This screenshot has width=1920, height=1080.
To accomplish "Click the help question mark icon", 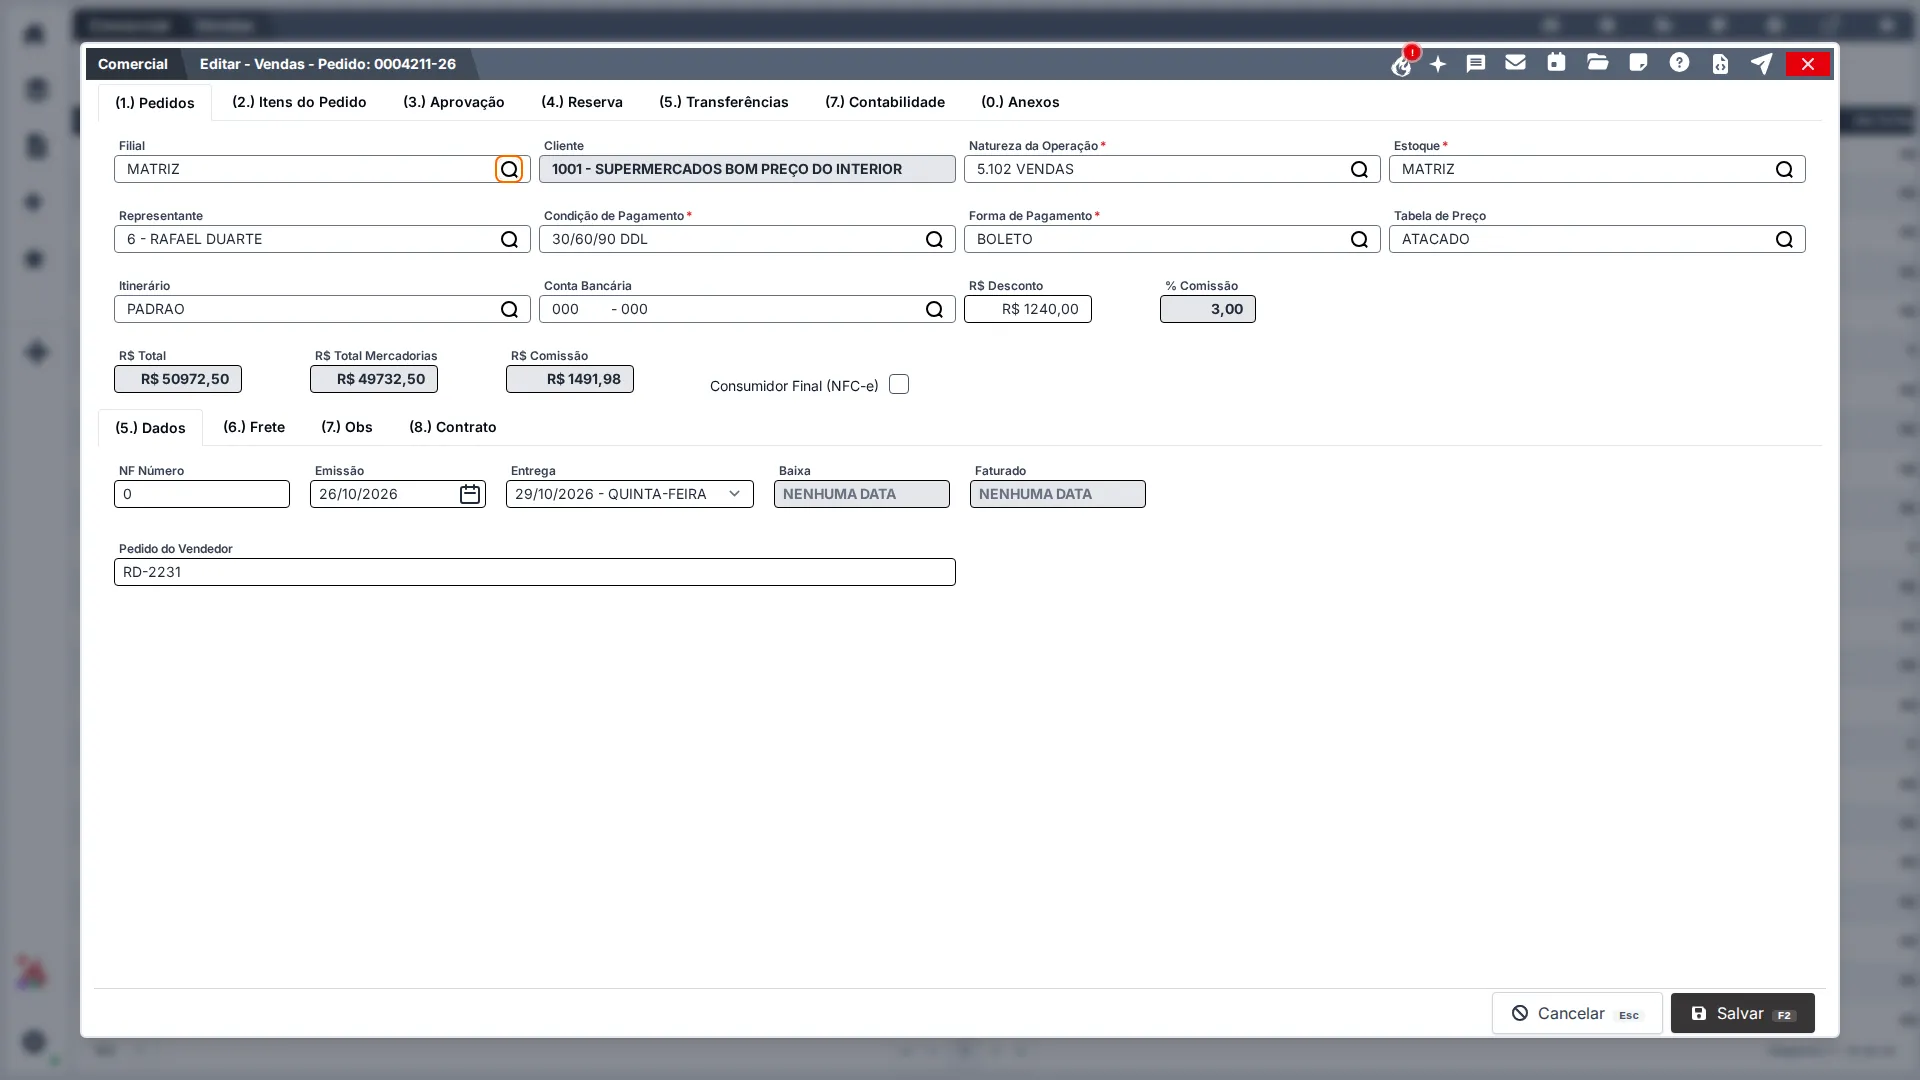I will pyautogui.click(x=1679, y=63).
